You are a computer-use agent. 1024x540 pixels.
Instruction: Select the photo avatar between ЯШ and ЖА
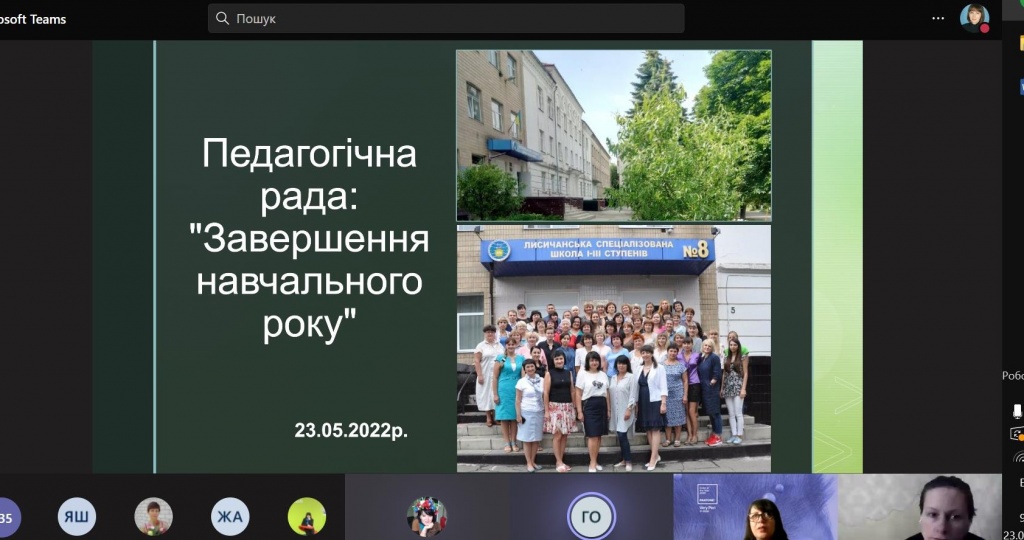pyautogui.click(x=153, y=516)
